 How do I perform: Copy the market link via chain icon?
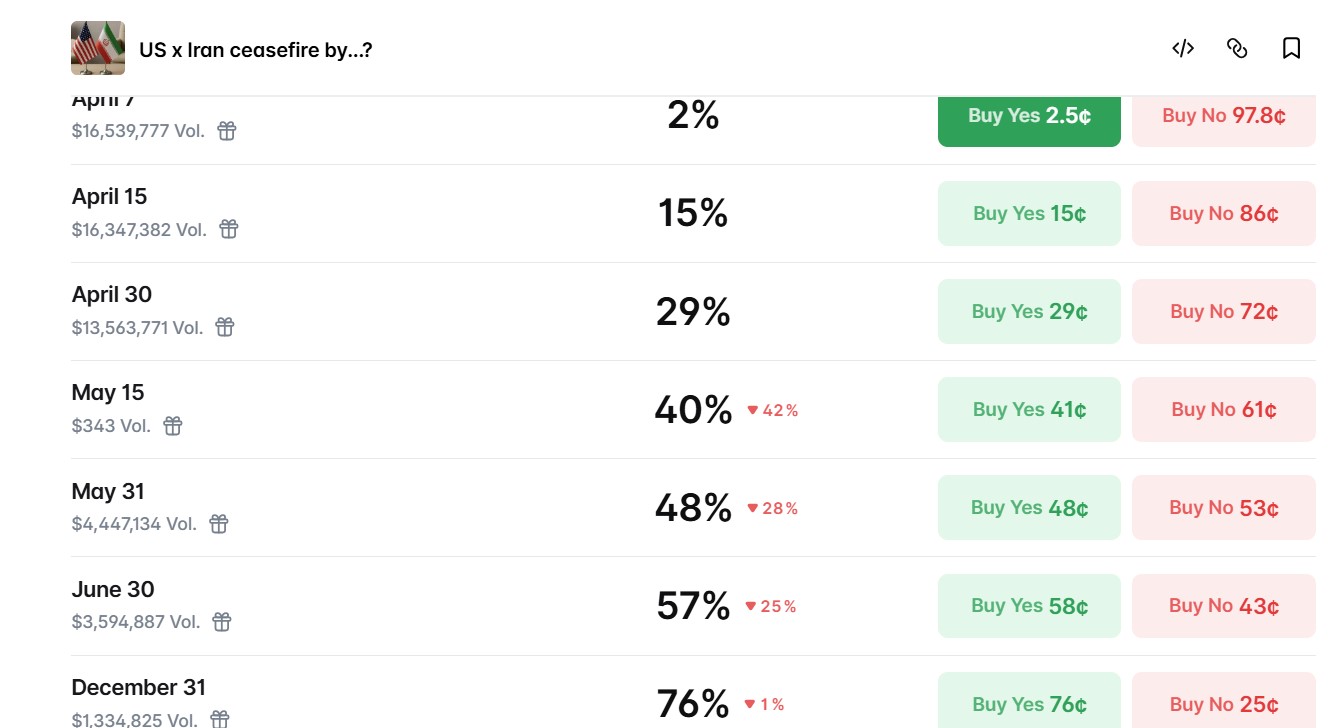[1237, 48]
